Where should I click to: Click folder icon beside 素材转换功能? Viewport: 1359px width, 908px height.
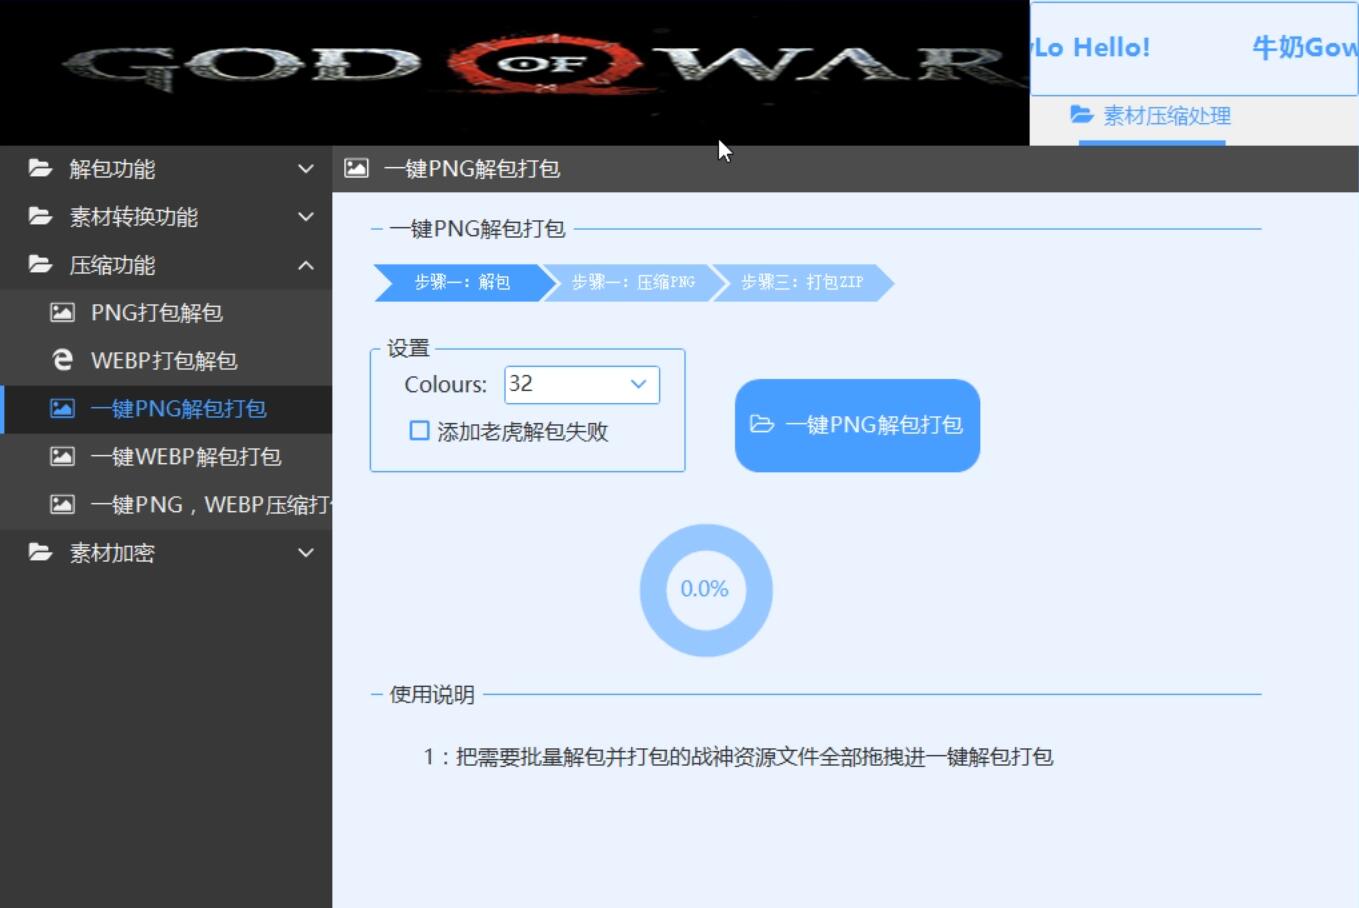[40, 216]
